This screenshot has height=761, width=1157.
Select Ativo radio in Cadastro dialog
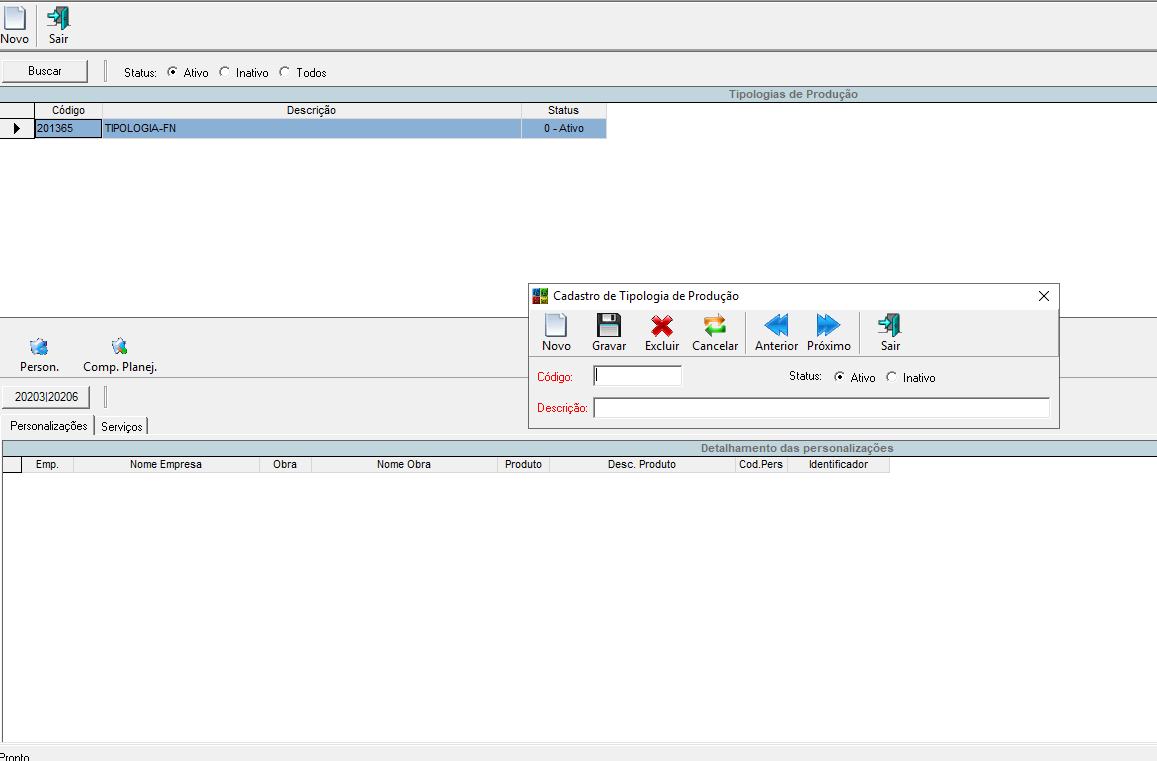[x=839, y=378]
